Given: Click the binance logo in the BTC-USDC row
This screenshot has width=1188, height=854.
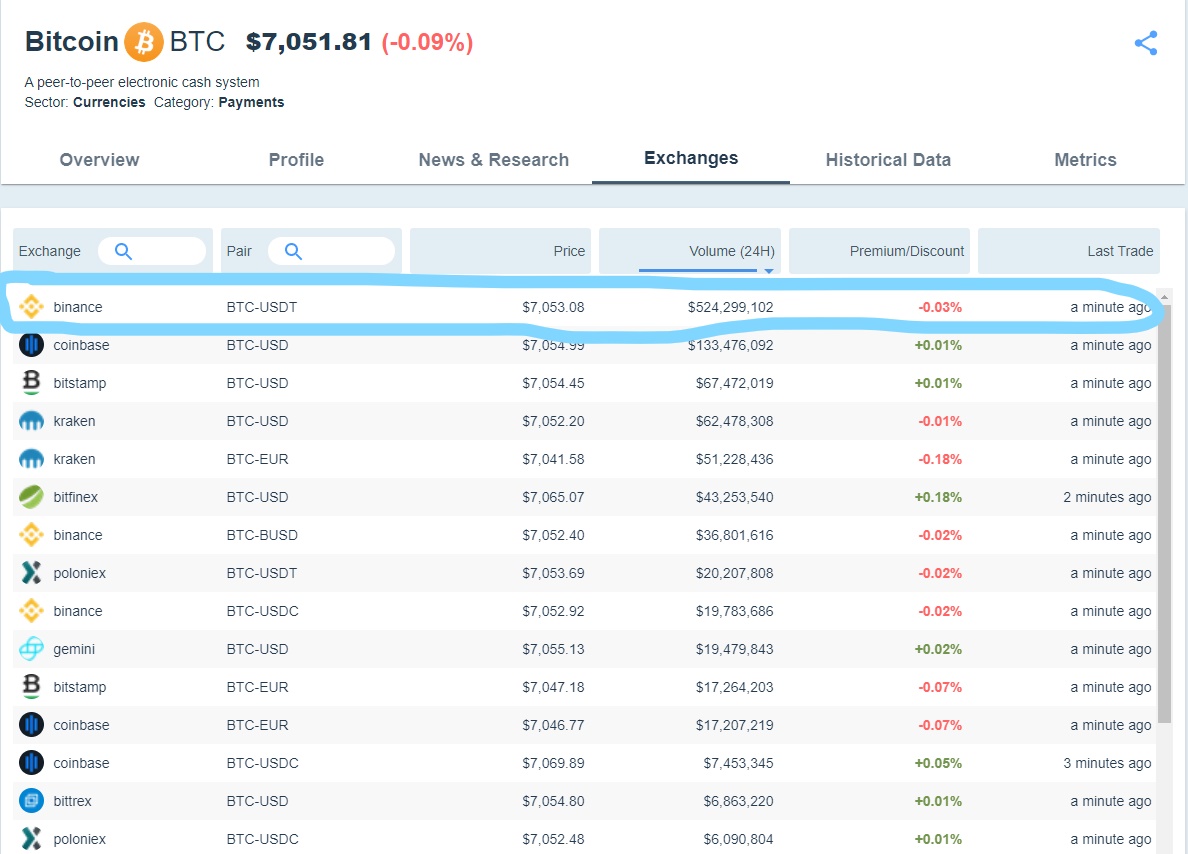Looking at the screenshot, I should pos(31,611).
